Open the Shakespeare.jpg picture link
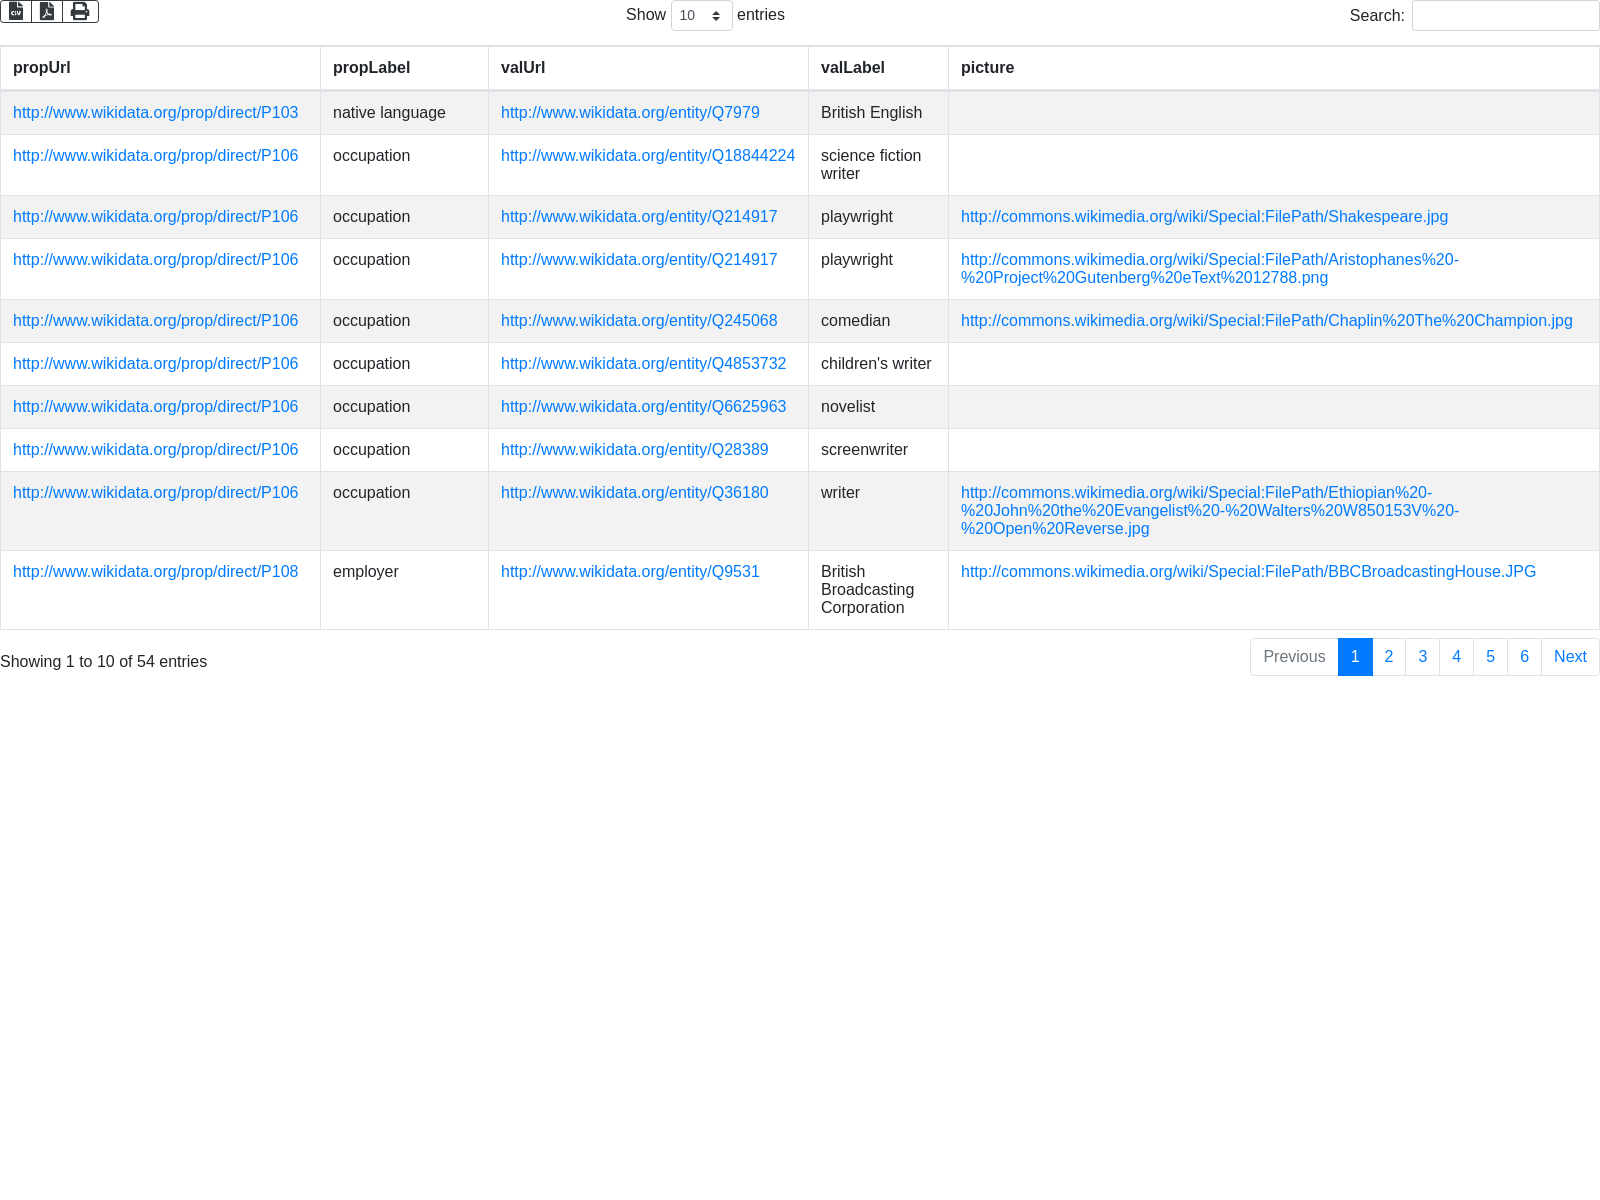Viewport: 1600px width, 1200px height. click(1204, 217)
